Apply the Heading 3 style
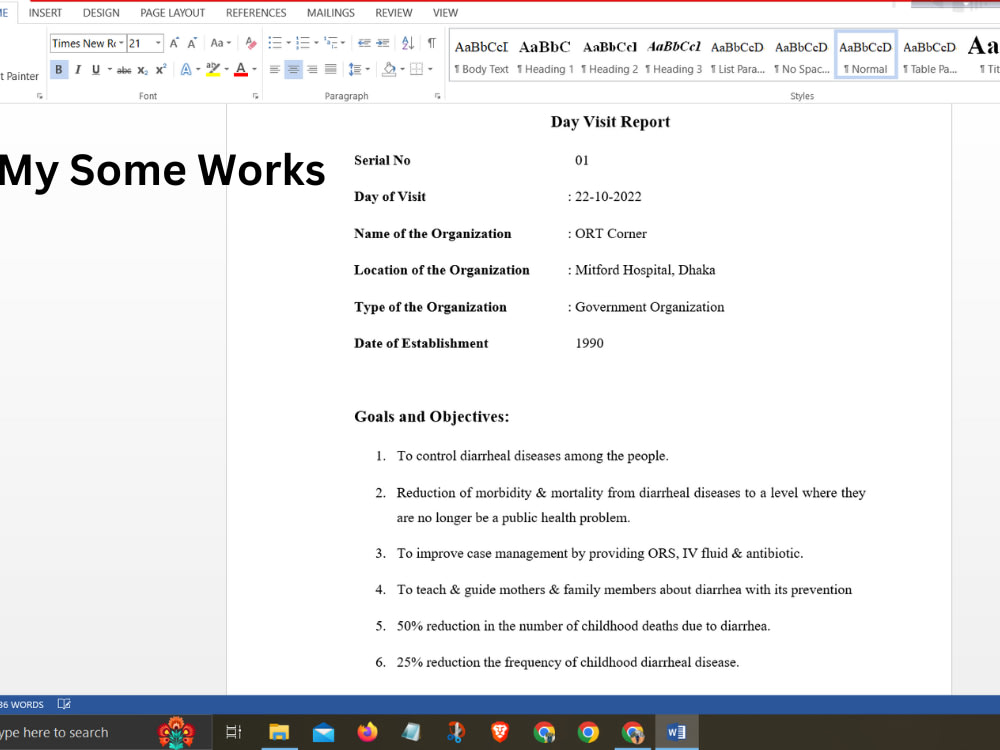Screen dimensions: 1000x750 (673, 56)
